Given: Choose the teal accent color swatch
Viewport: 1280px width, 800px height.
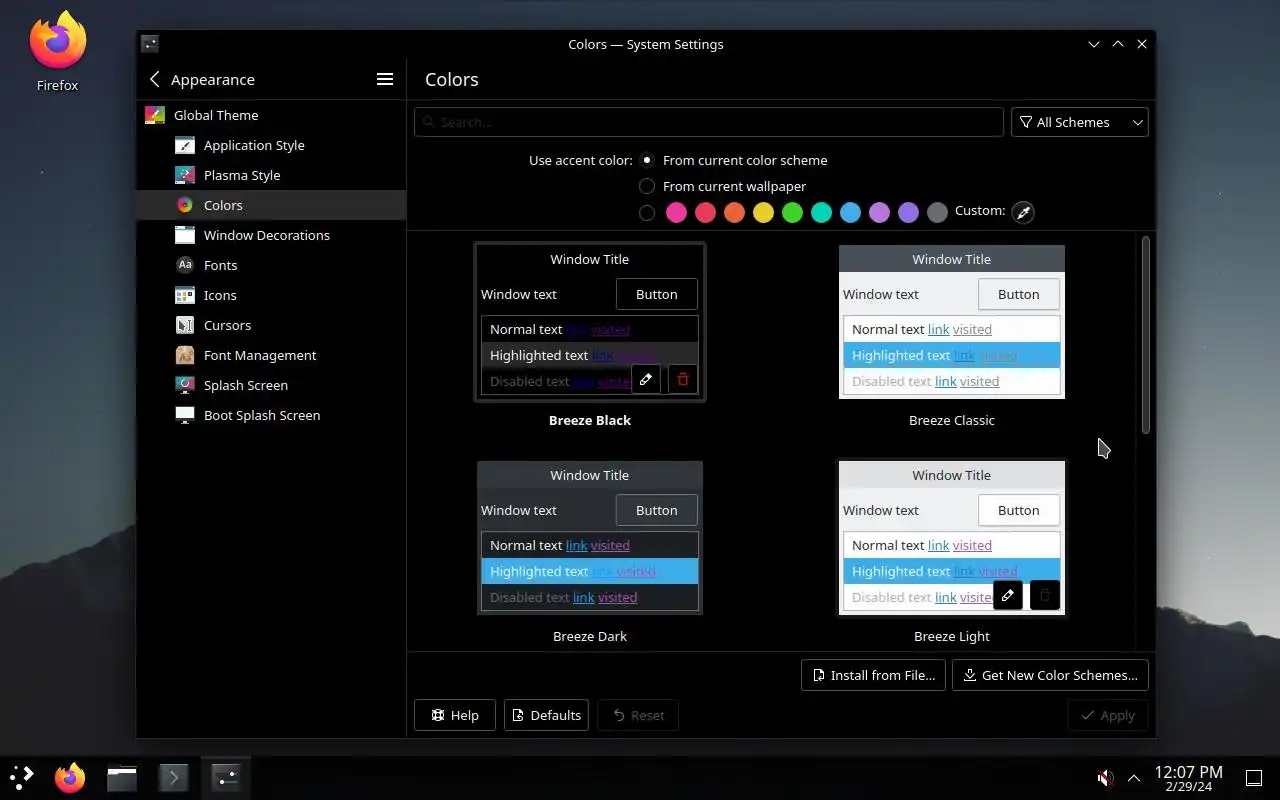Looking at the screenshot, I should click(821, 212).
